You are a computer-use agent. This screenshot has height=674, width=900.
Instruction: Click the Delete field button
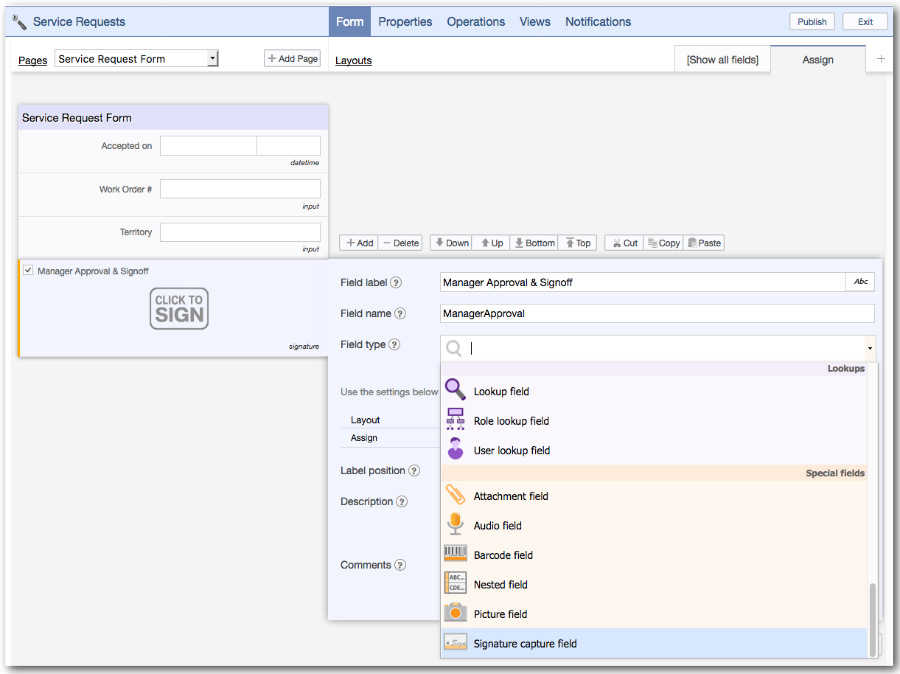click(401, 243)
